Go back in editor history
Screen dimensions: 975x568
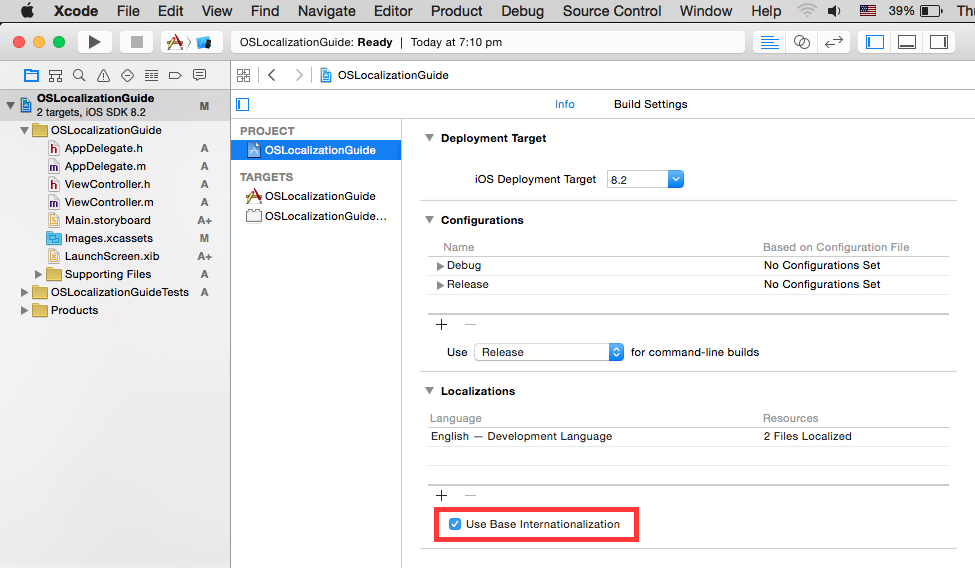[x=272, y=75]
